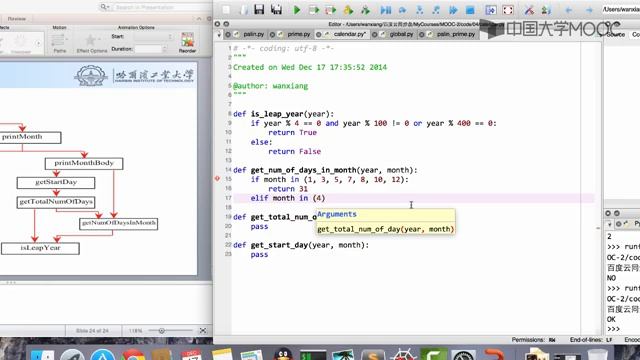640x360 pixels.
Task: Click Duration field in Animation Options
Action: pos(148,49)
